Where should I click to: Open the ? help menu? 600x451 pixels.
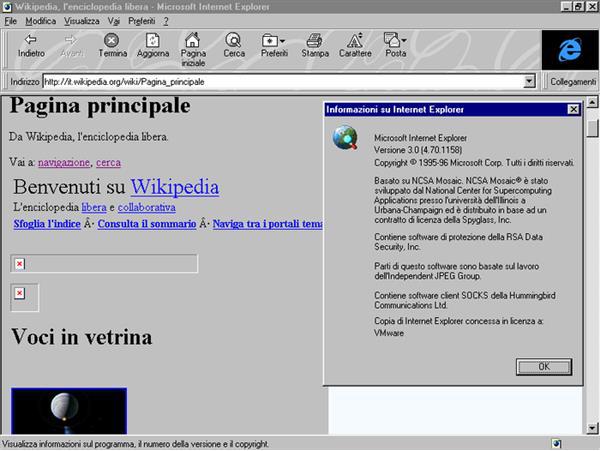[x=166, y=21]
